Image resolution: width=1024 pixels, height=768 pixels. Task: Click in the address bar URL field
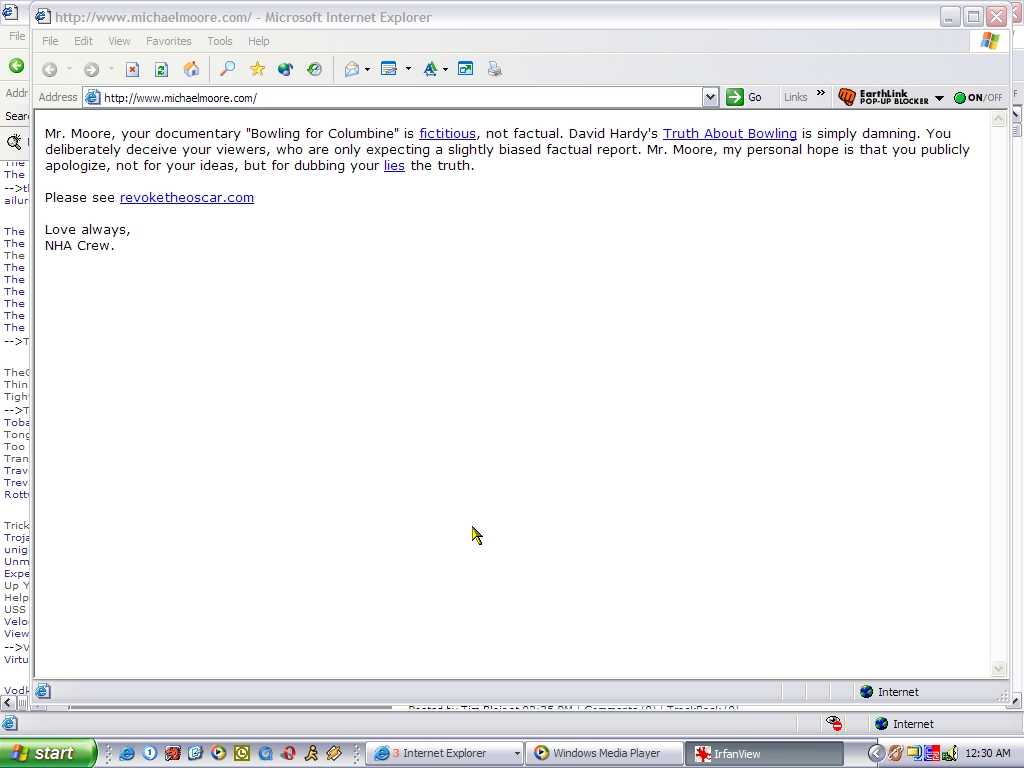click(400, 97)
